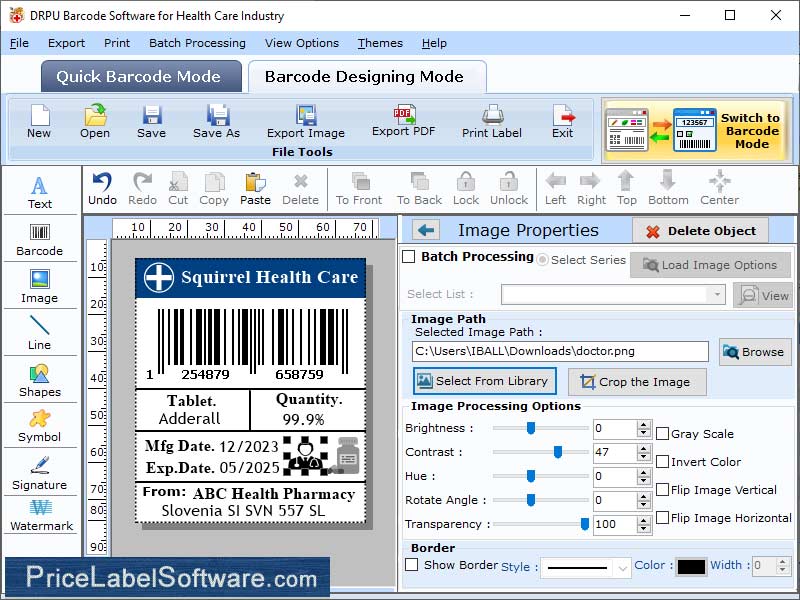Open the Themes menu
The image size is (800, 600).
(380, 43)
